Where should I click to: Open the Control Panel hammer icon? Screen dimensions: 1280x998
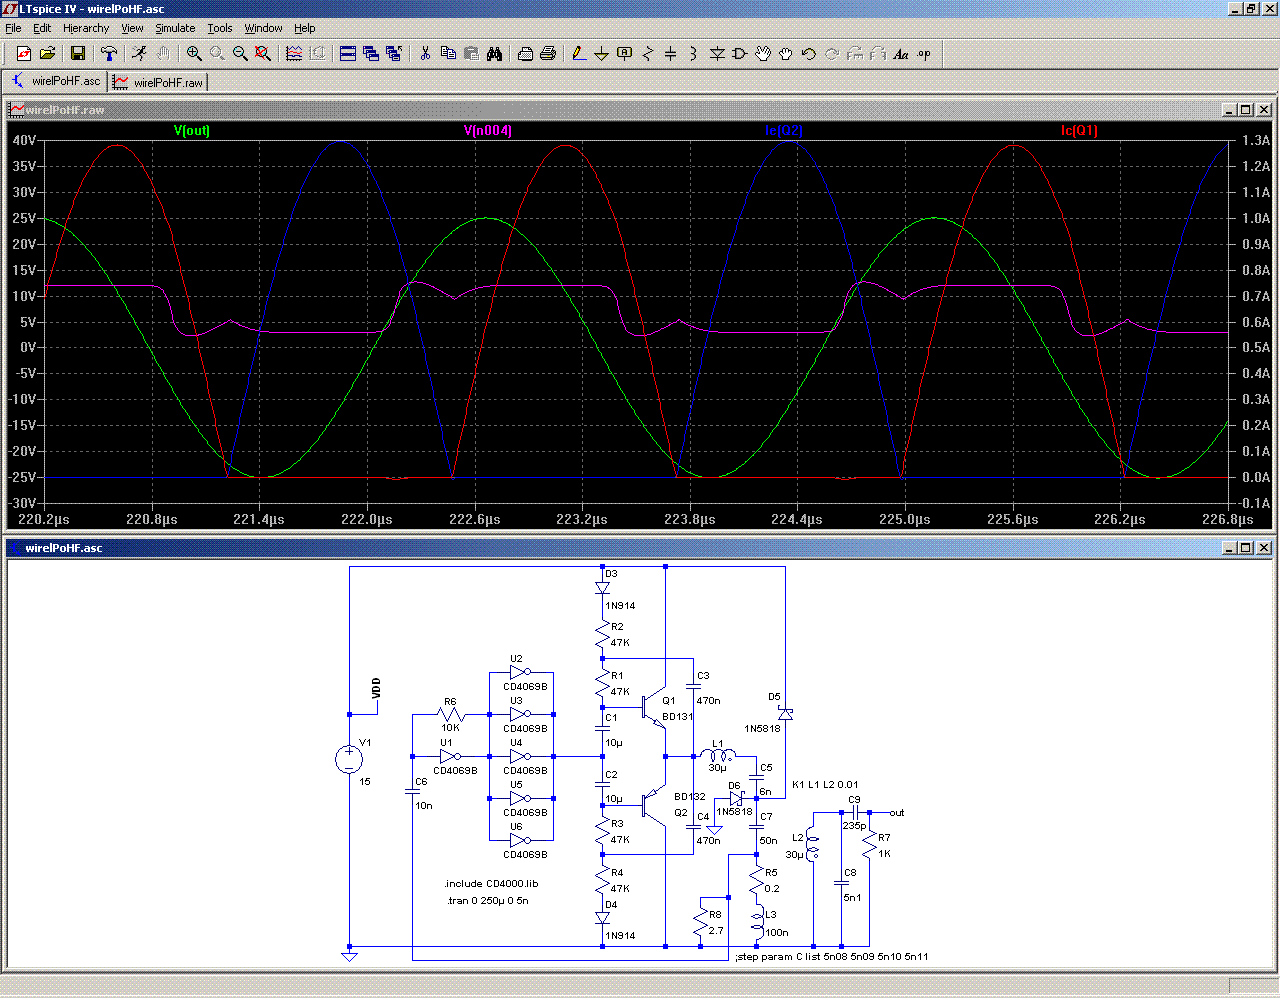[x=109, y=54]
